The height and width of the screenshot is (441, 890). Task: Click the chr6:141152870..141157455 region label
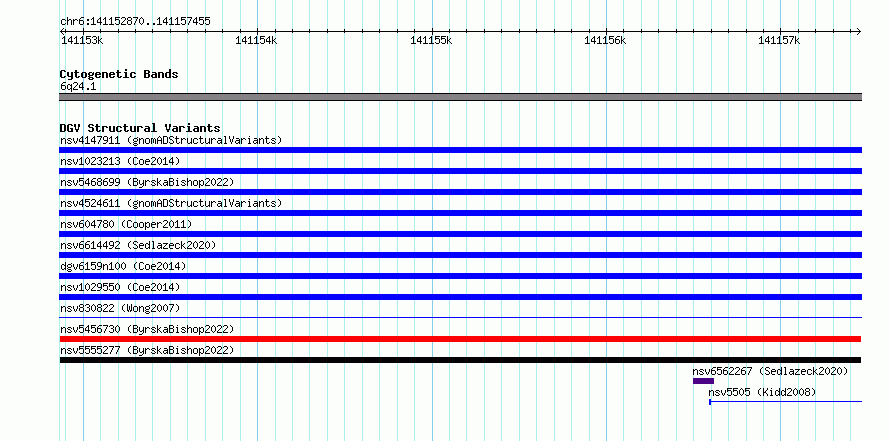pos(135,22)
